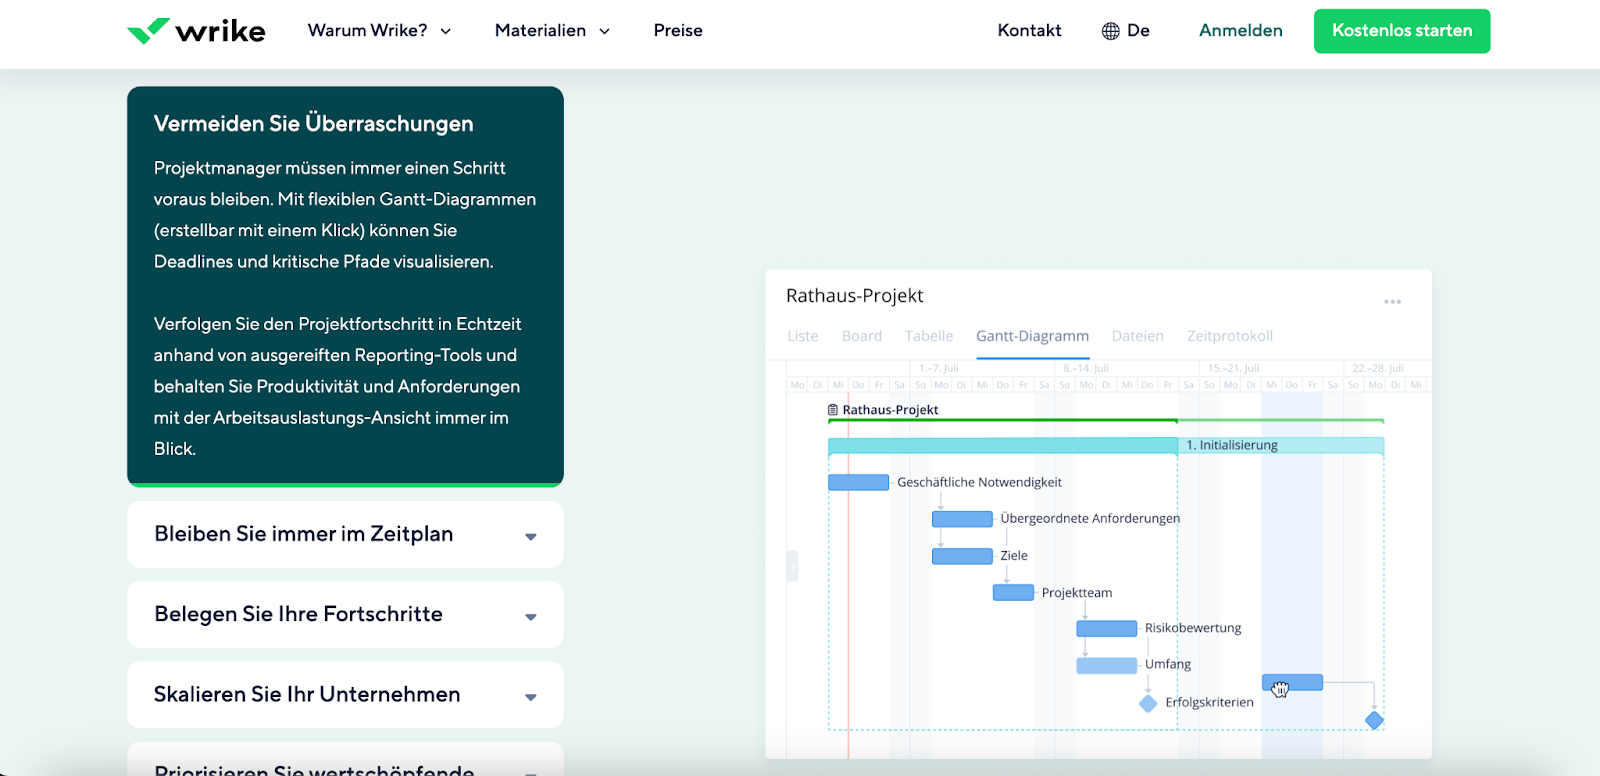
Task: Select the Risikobewertung task bar
Action: [1106, 629]
